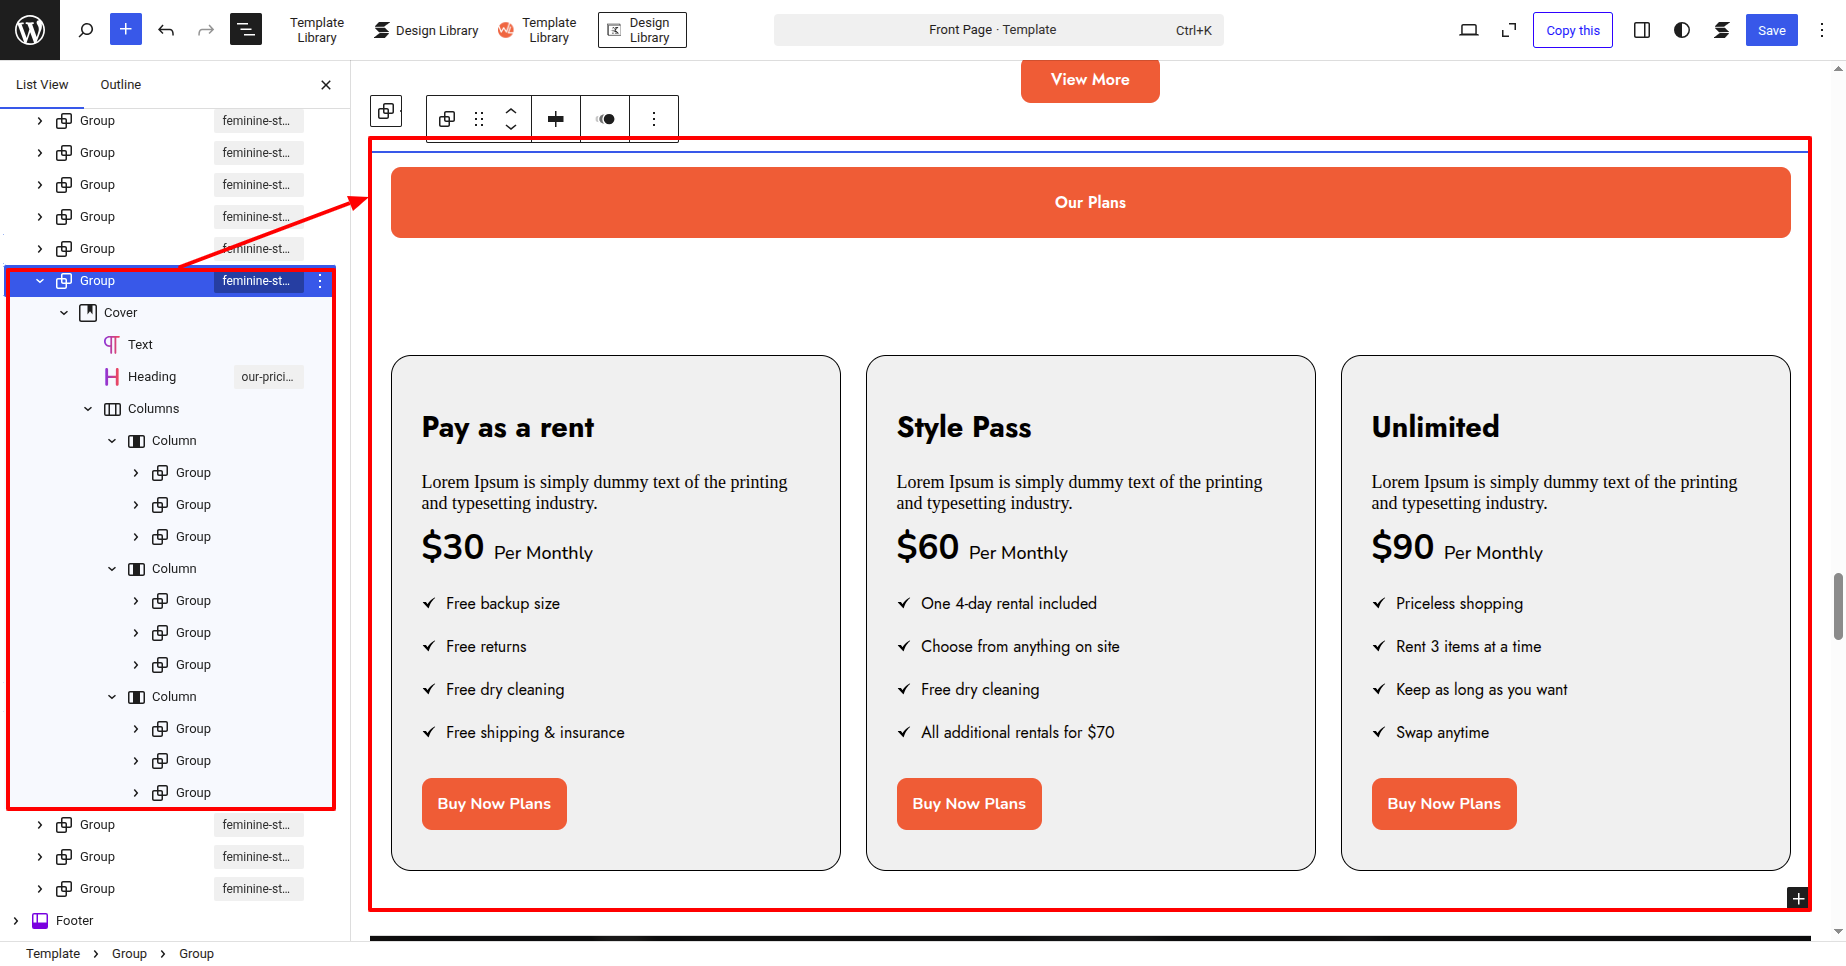This screenshot has width=1846, height=966.
Task: Expand the Footer item in list view
Action: tap(16, 921)
